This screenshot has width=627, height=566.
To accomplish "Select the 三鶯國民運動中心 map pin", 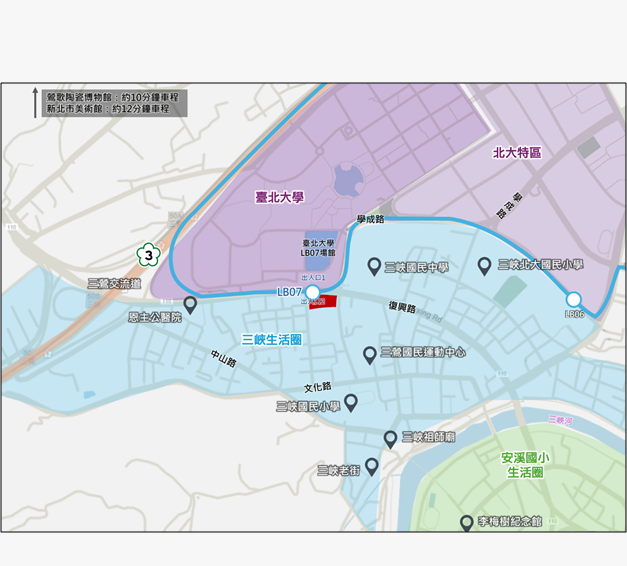I will pyautogui.click(x=369, y=355).
